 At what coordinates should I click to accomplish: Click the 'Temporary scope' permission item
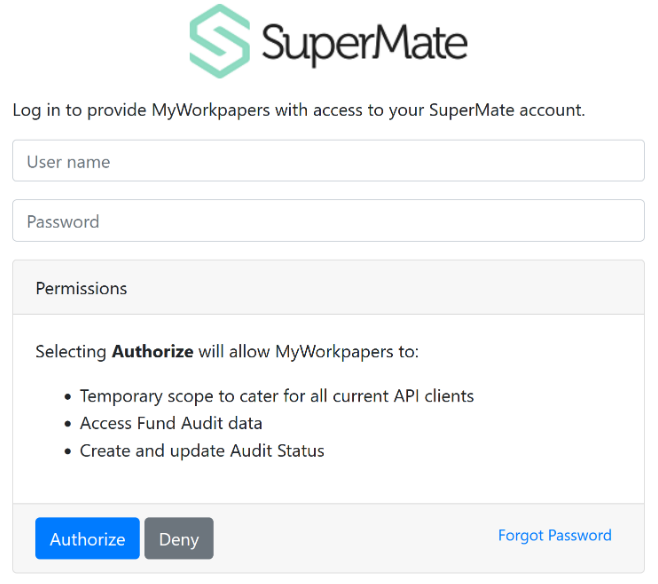[x=277, y=396]
